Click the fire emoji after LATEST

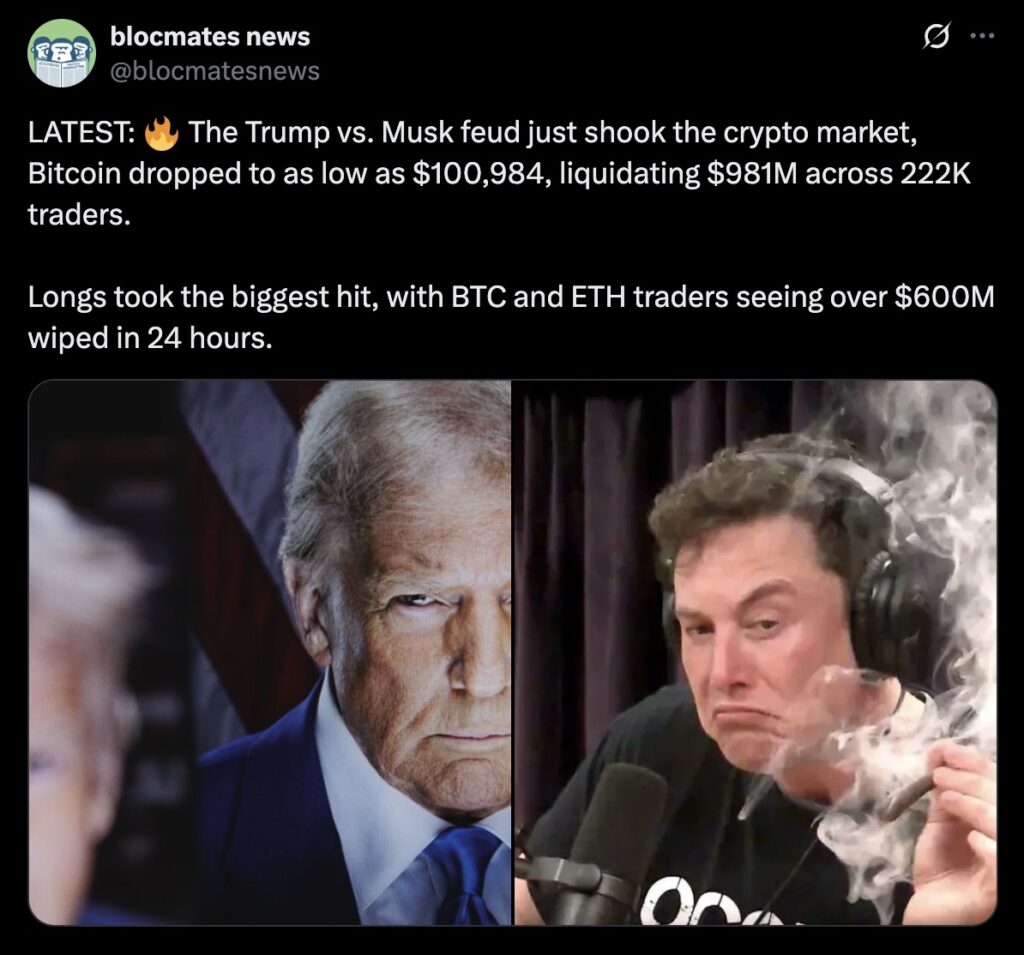coord(161,133)
